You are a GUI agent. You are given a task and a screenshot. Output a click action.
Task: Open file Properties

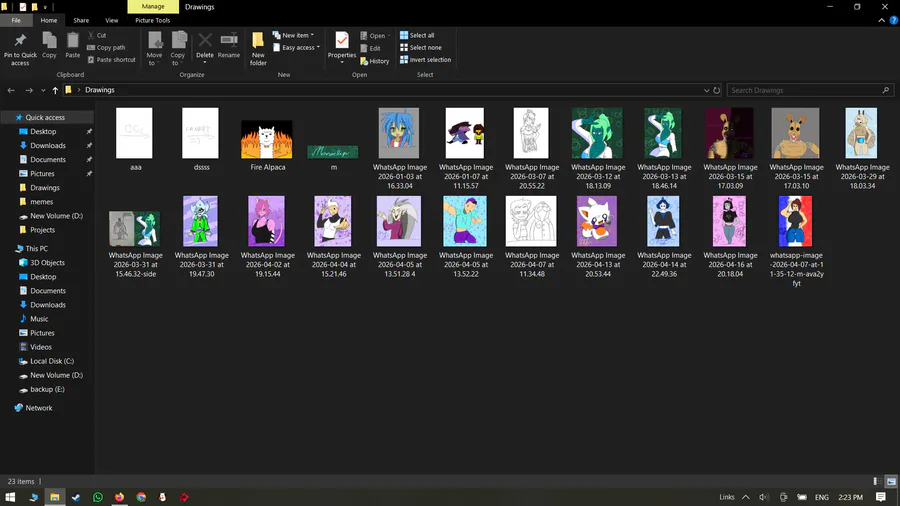pyautogui.click(x=342, y=46)
